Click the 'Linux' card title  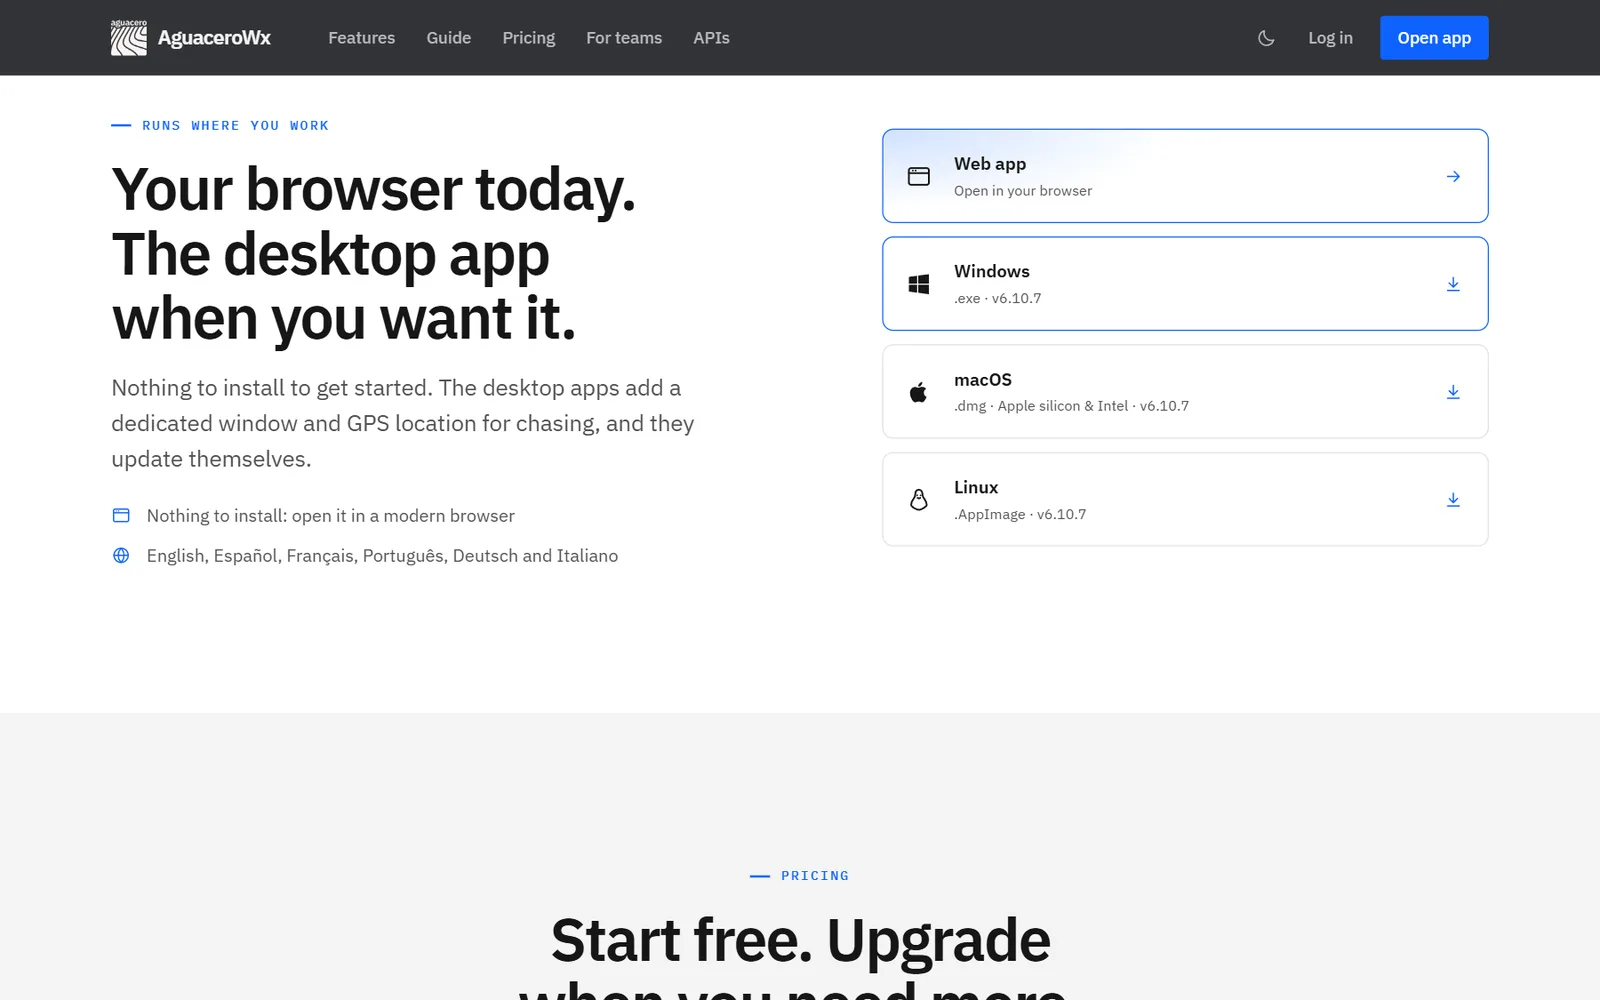[x=975, y=487]
